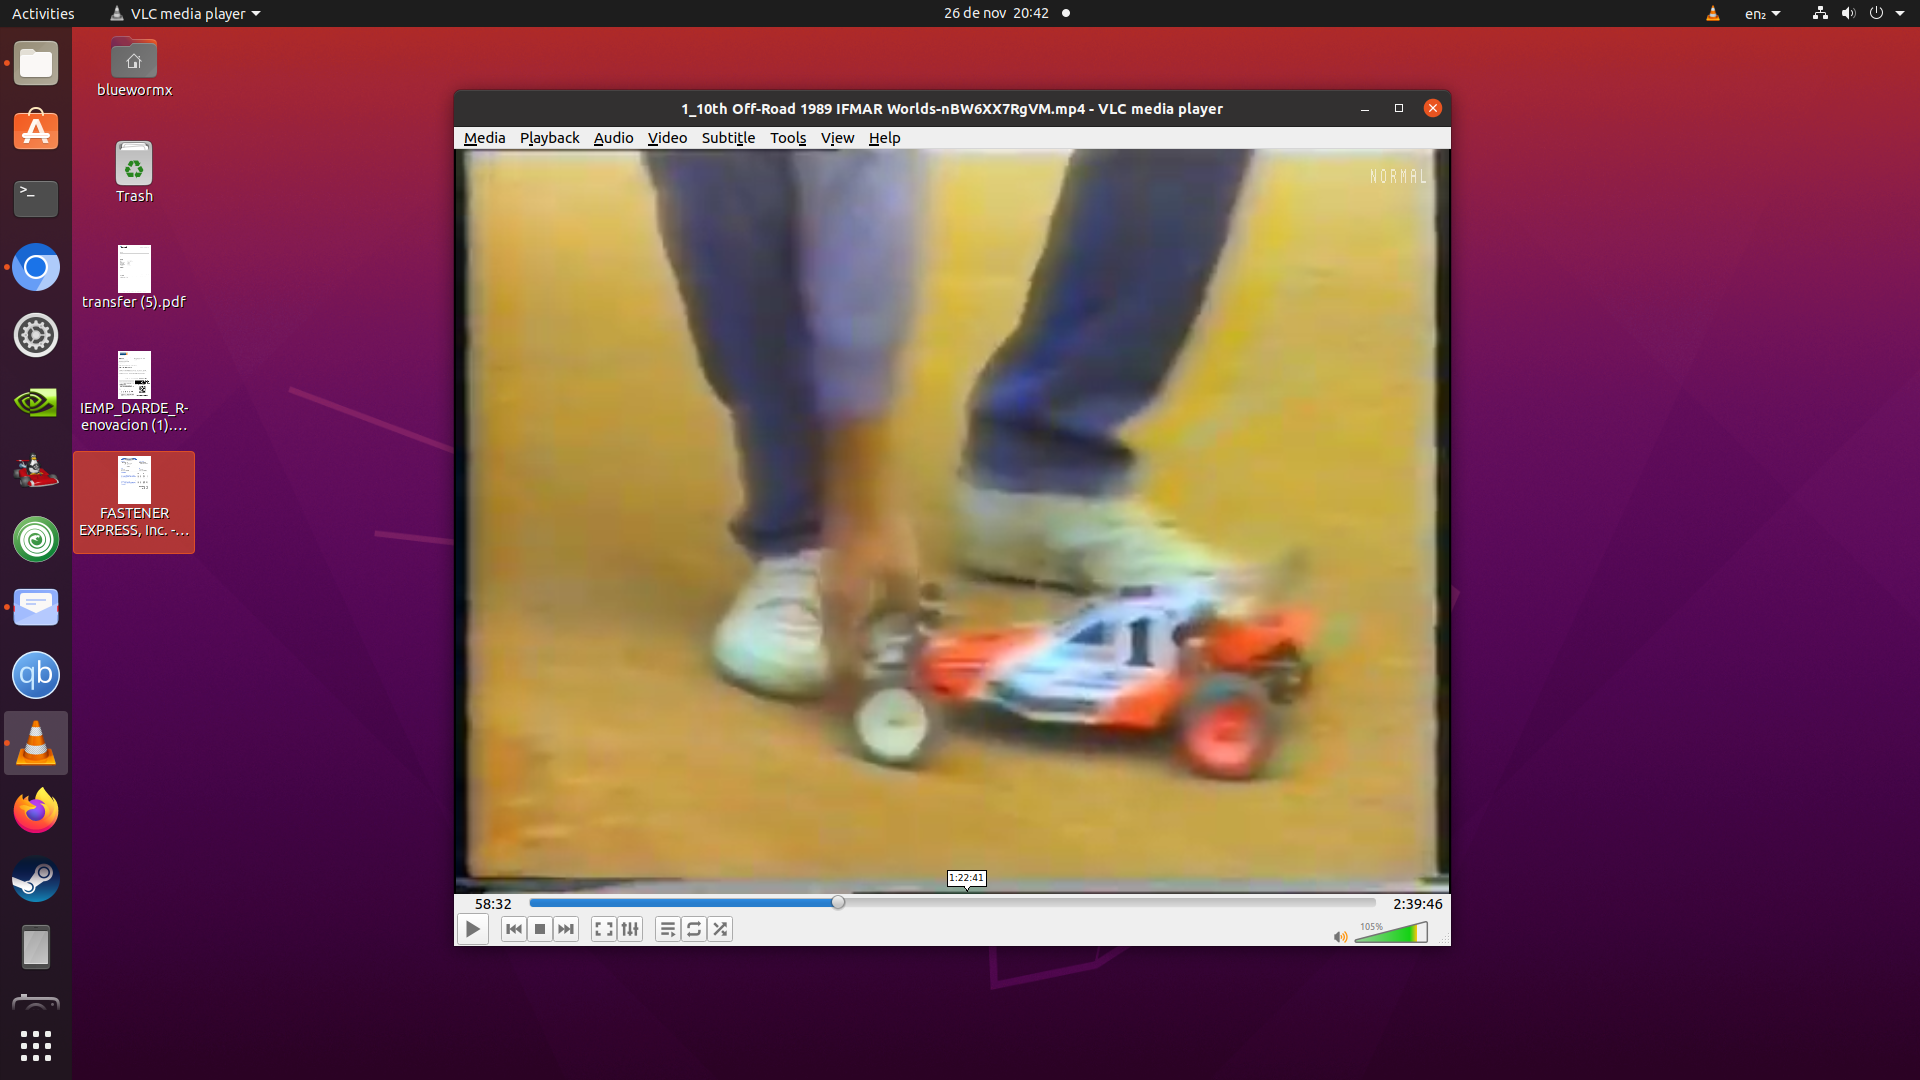Select blueworm home folder on desktop
Viewport: 1920px width, 1080px height.
click(134, 68)
